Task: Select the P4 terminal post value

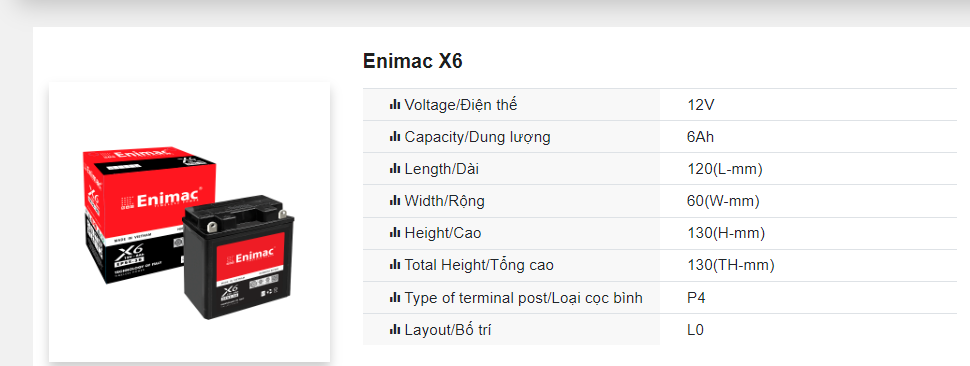Action: [696, 299]
